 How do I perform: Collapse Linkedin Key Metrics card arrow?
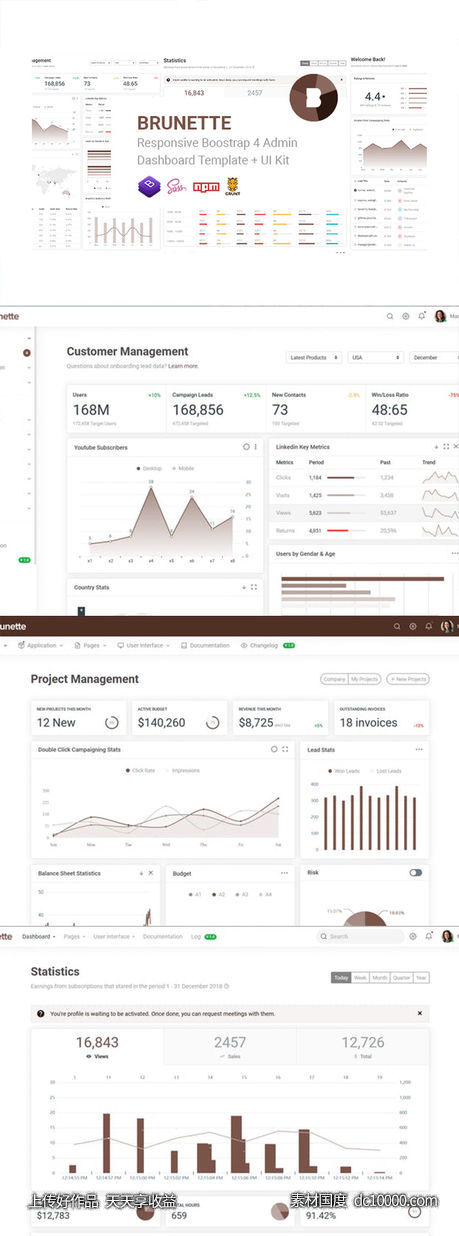tap(436, 447)
